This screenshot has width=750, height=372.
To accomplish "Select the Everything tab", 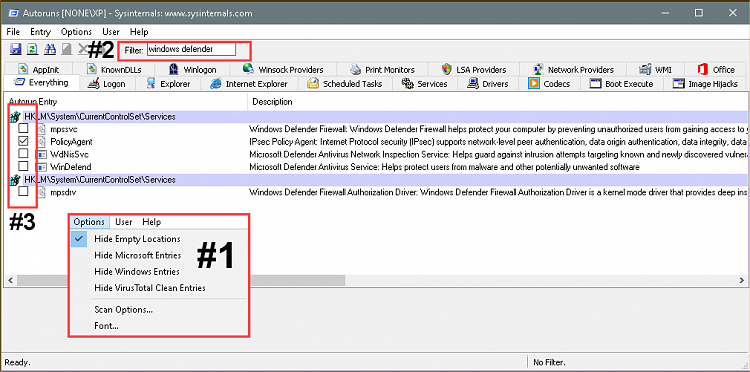I will (41, 83).
